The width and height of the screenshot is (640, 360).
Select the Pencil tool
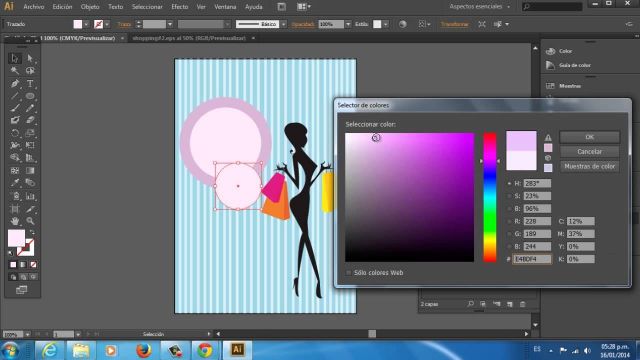coord(30,108)
